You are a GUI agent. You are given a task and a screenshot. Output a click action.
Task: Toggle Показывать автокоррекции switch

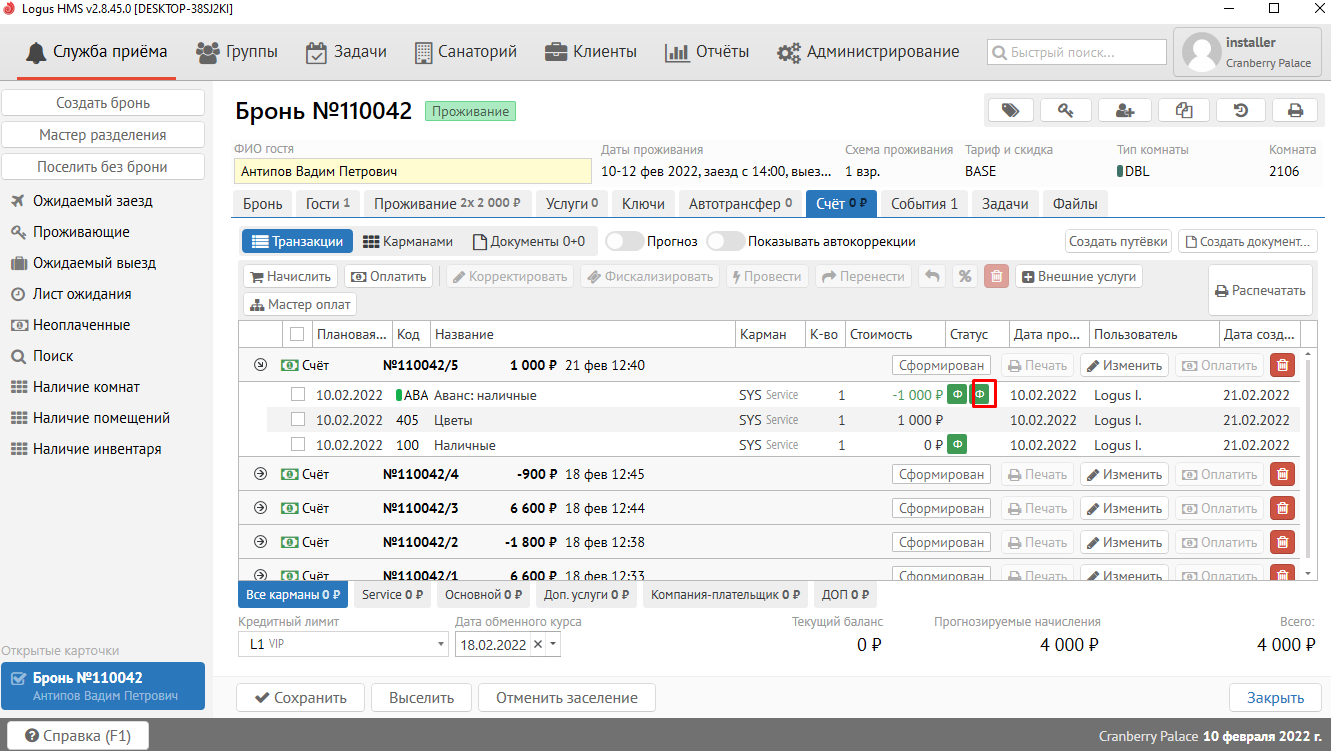[725, 241]
